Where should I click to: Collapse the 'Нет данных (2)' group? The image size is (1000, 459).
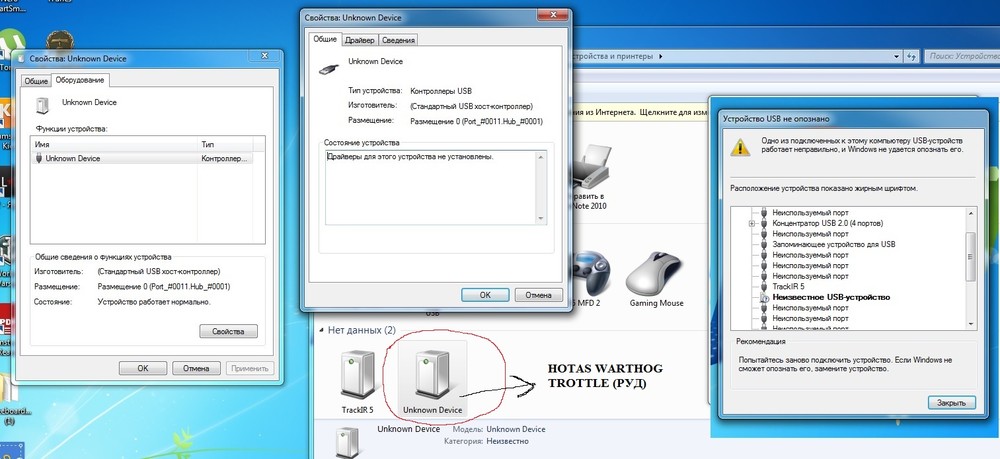point(321,331)
